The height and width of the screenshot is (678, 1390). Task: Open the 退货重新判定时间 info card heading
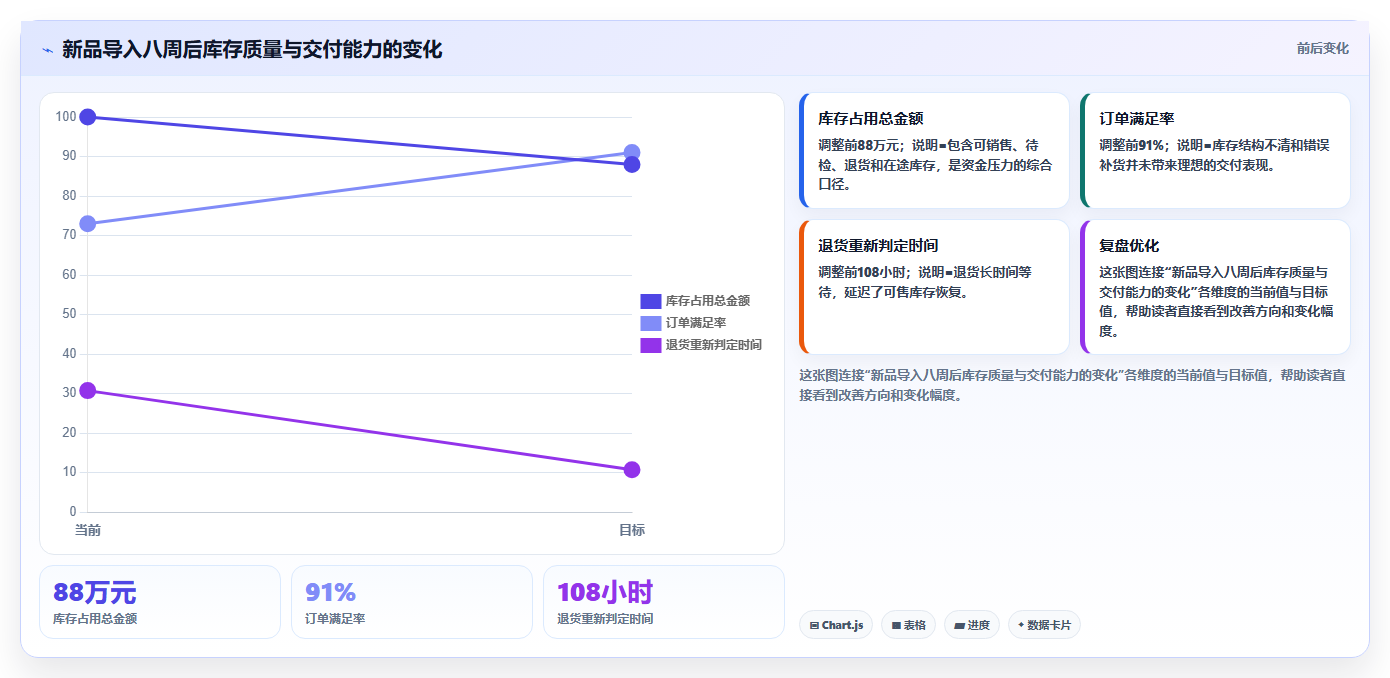[x=878, y=245]
